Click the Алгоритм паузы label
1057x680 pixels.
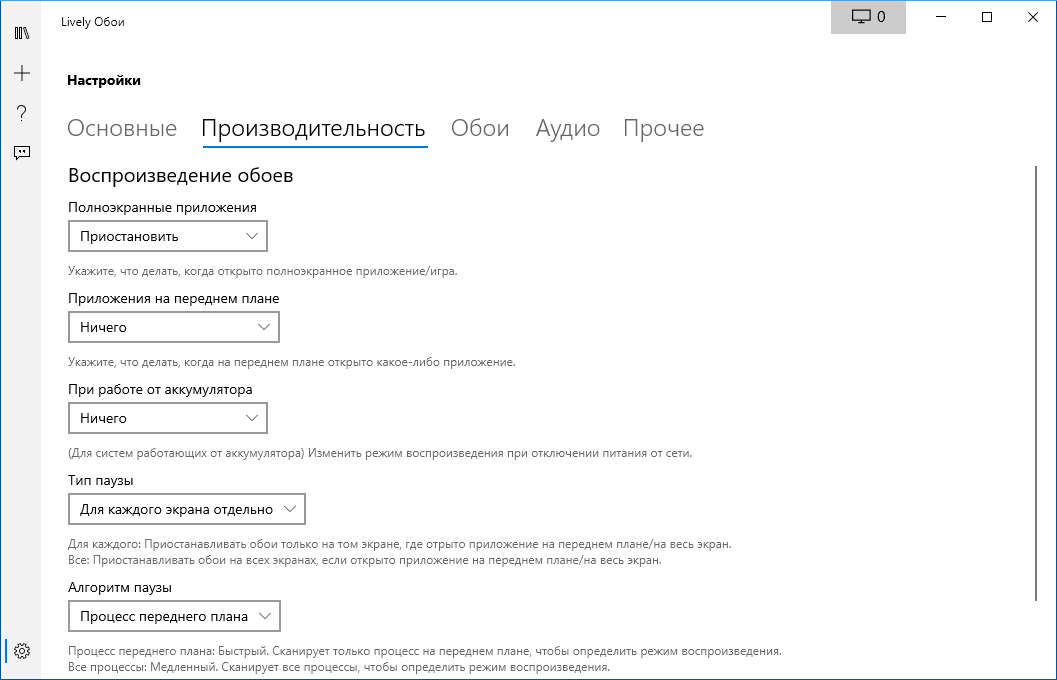coord(120,588)
